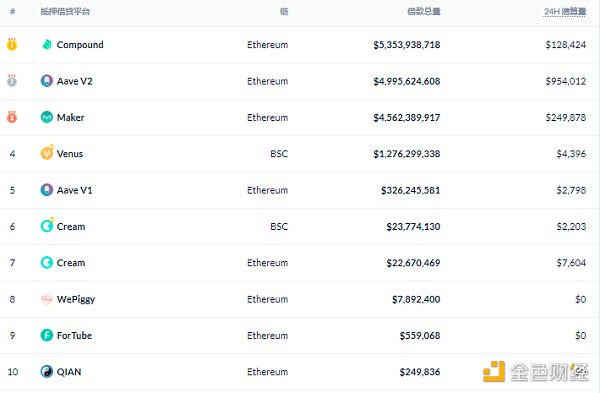Click the Aave V2 ghost icon
The width and height of the screenshot is (600, 393).
47,81
